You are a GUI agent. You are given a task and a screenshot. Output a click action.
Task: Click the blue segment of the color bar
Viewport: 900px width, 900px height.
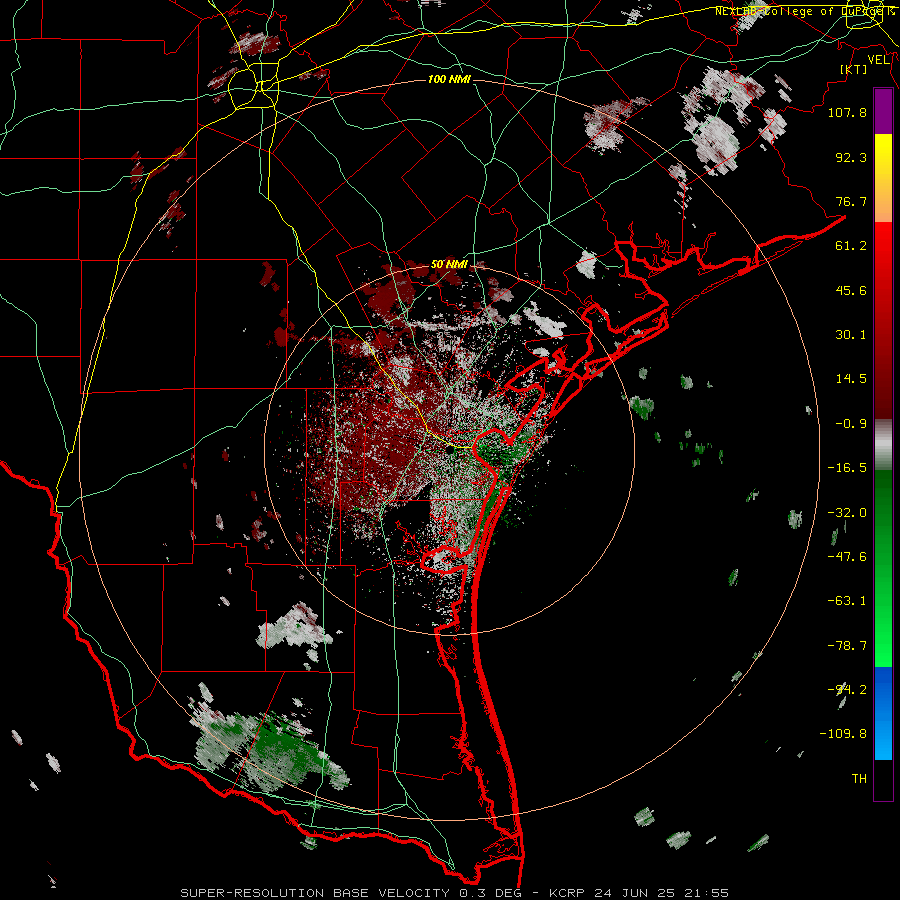coord(883,713)
